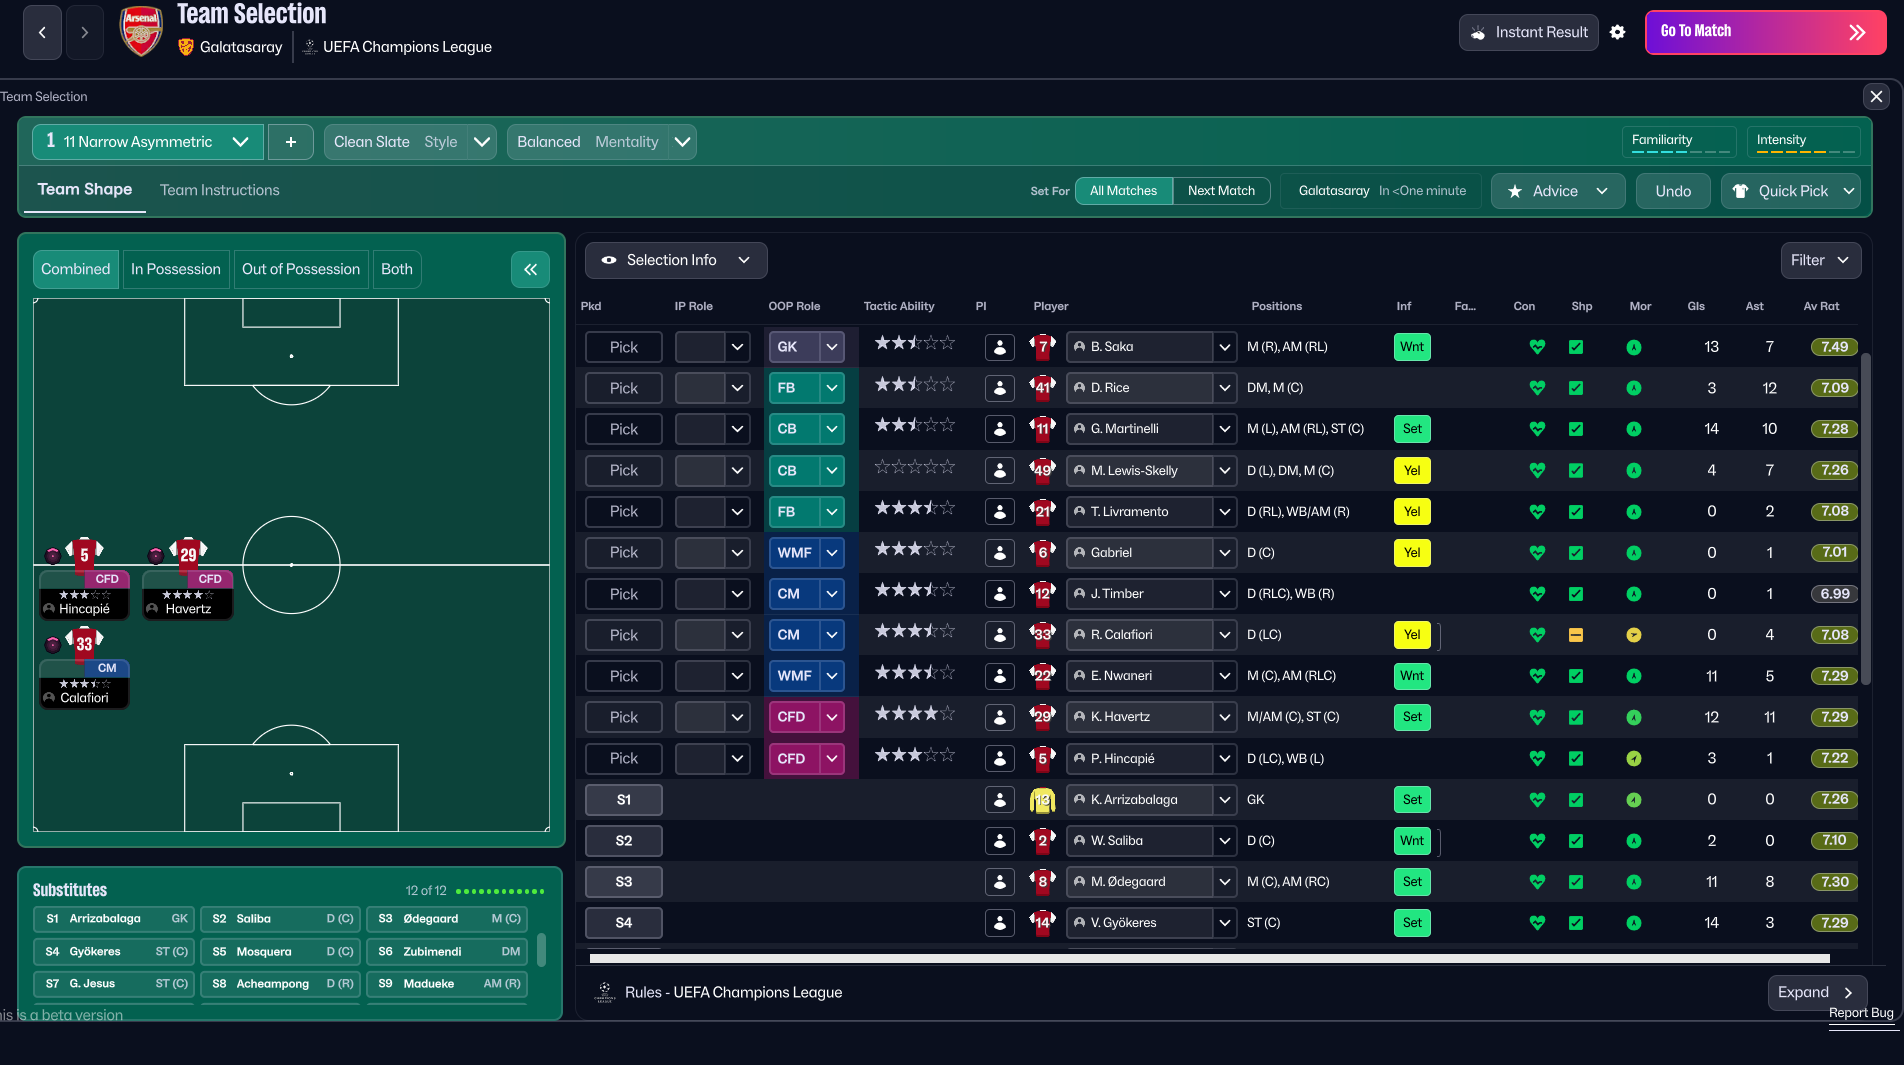Toggle match shape checkbox for K. Havertz
The width and height of the screenshot is (1904, 1065).
1576,717
